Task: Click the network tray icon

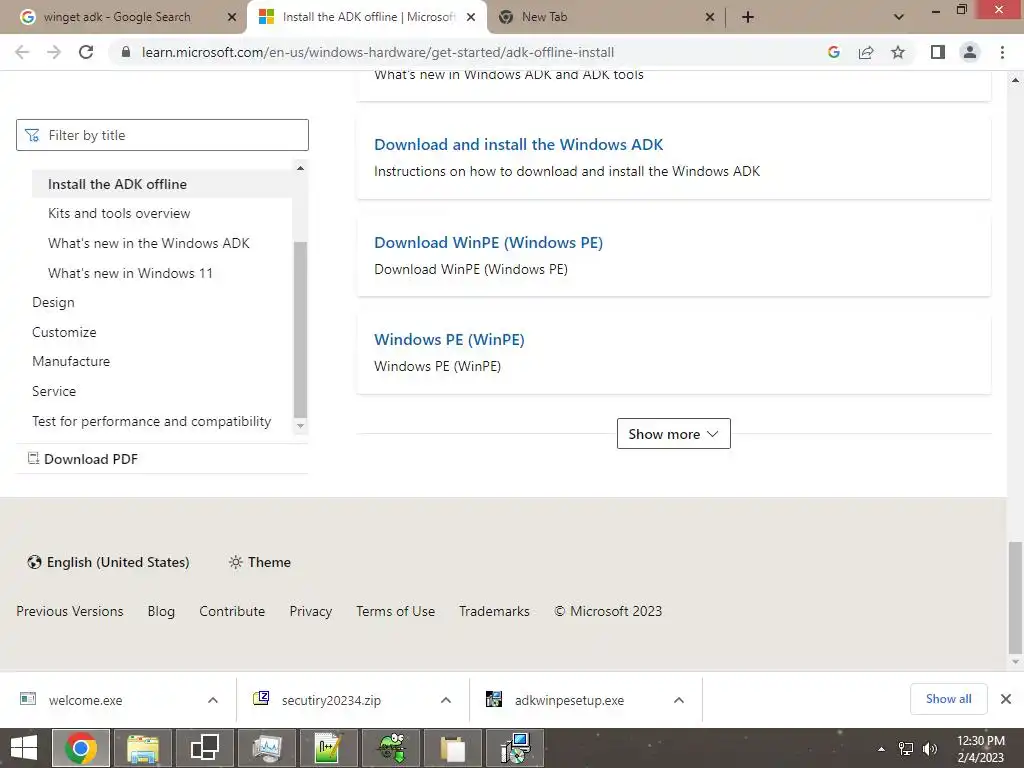Action: click(906, 749)
